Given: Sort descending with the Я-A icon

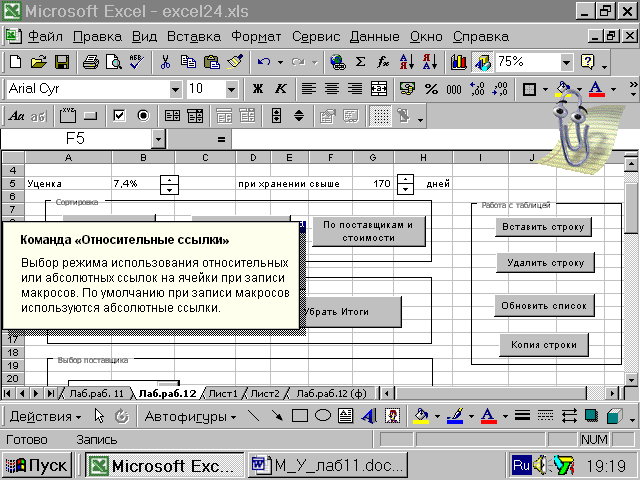Looking at the screenshot, I should (x=430, y=62).
